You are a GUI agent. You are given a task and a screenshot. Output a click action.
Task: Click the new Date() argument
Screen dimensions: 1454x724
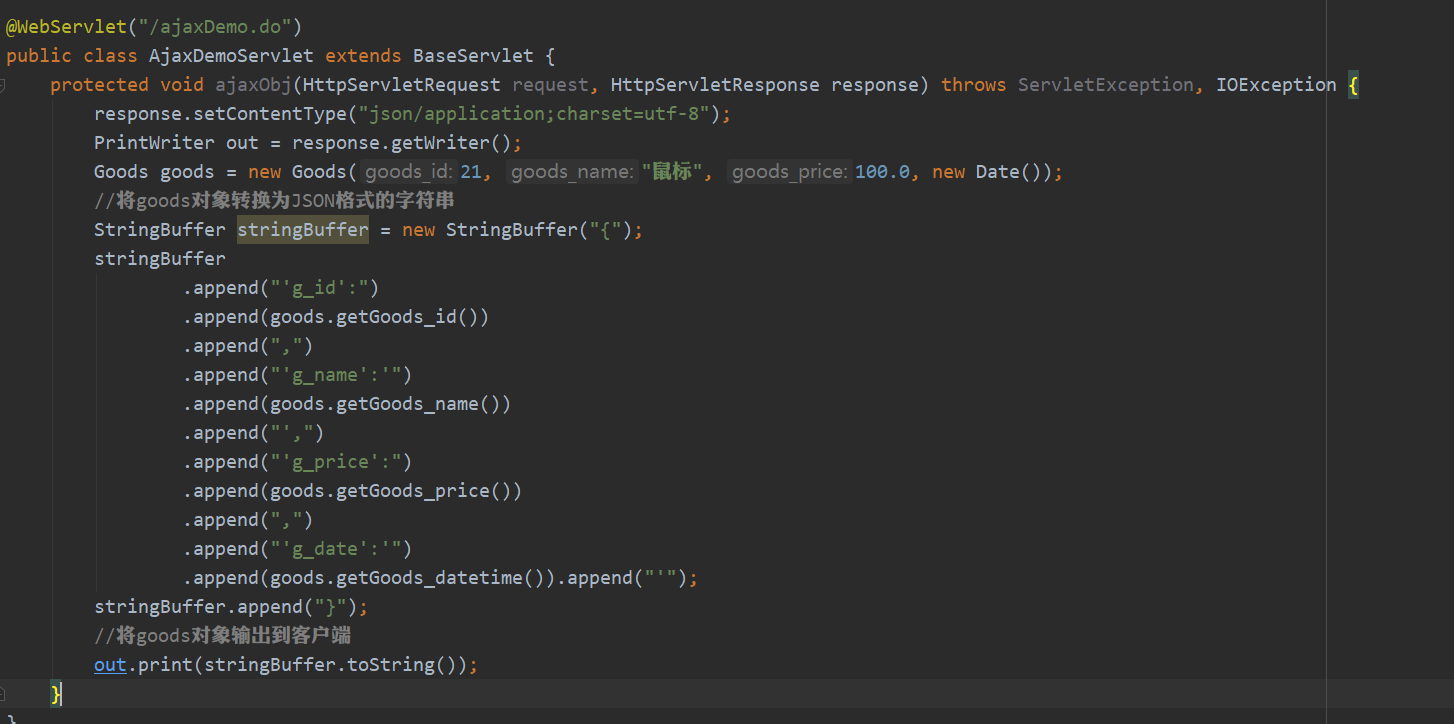986,172
